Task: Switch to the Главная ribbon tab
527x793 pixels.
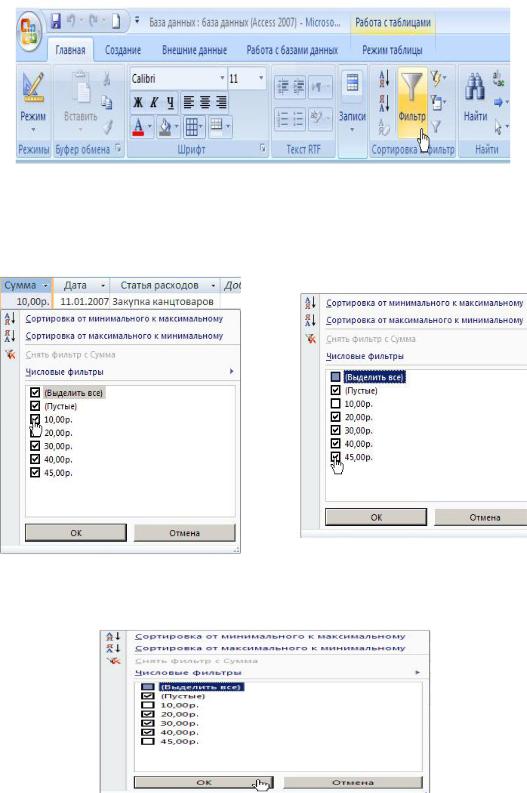Action: 70,50
